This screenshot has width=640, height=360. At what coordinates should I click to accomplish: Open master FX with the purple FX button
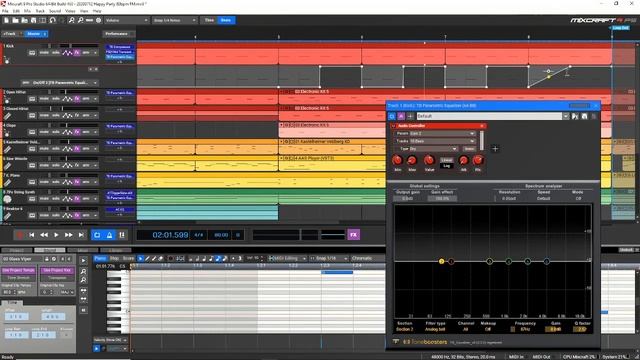(x=353, y=235)
